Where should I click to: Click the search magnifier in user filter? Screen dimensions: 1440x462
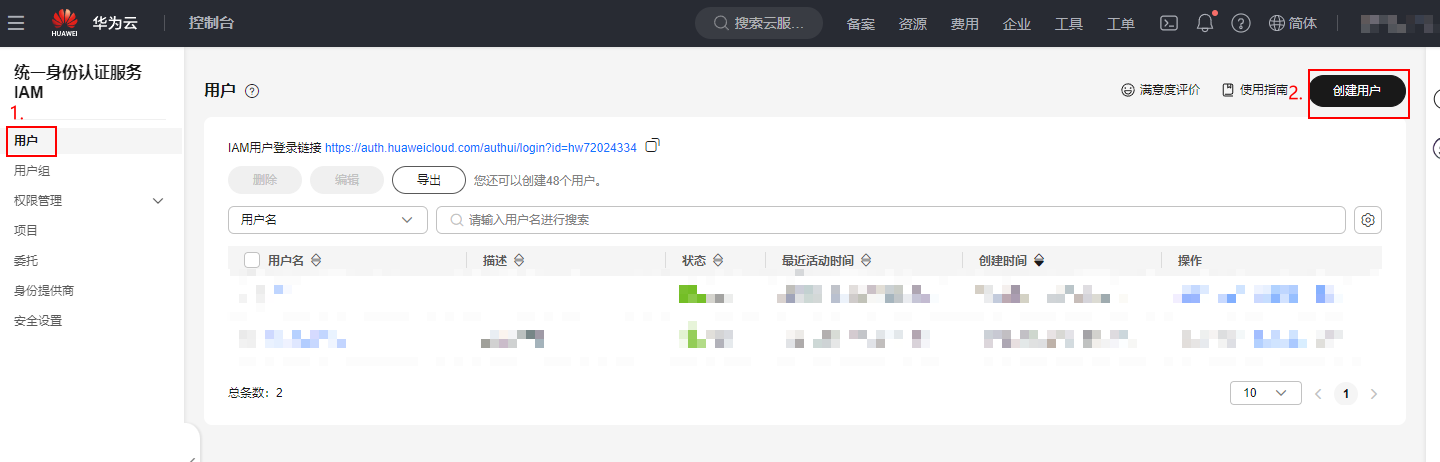point(456,220)
